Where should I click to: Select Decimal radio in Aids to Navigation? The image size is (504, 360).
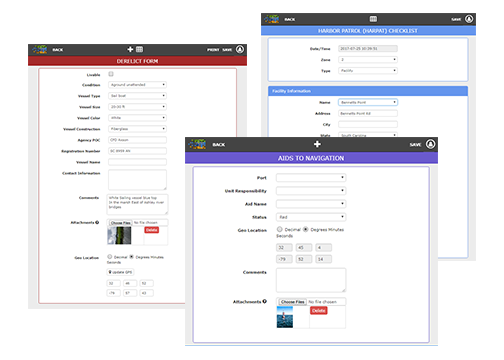click(x=279, y=229)
